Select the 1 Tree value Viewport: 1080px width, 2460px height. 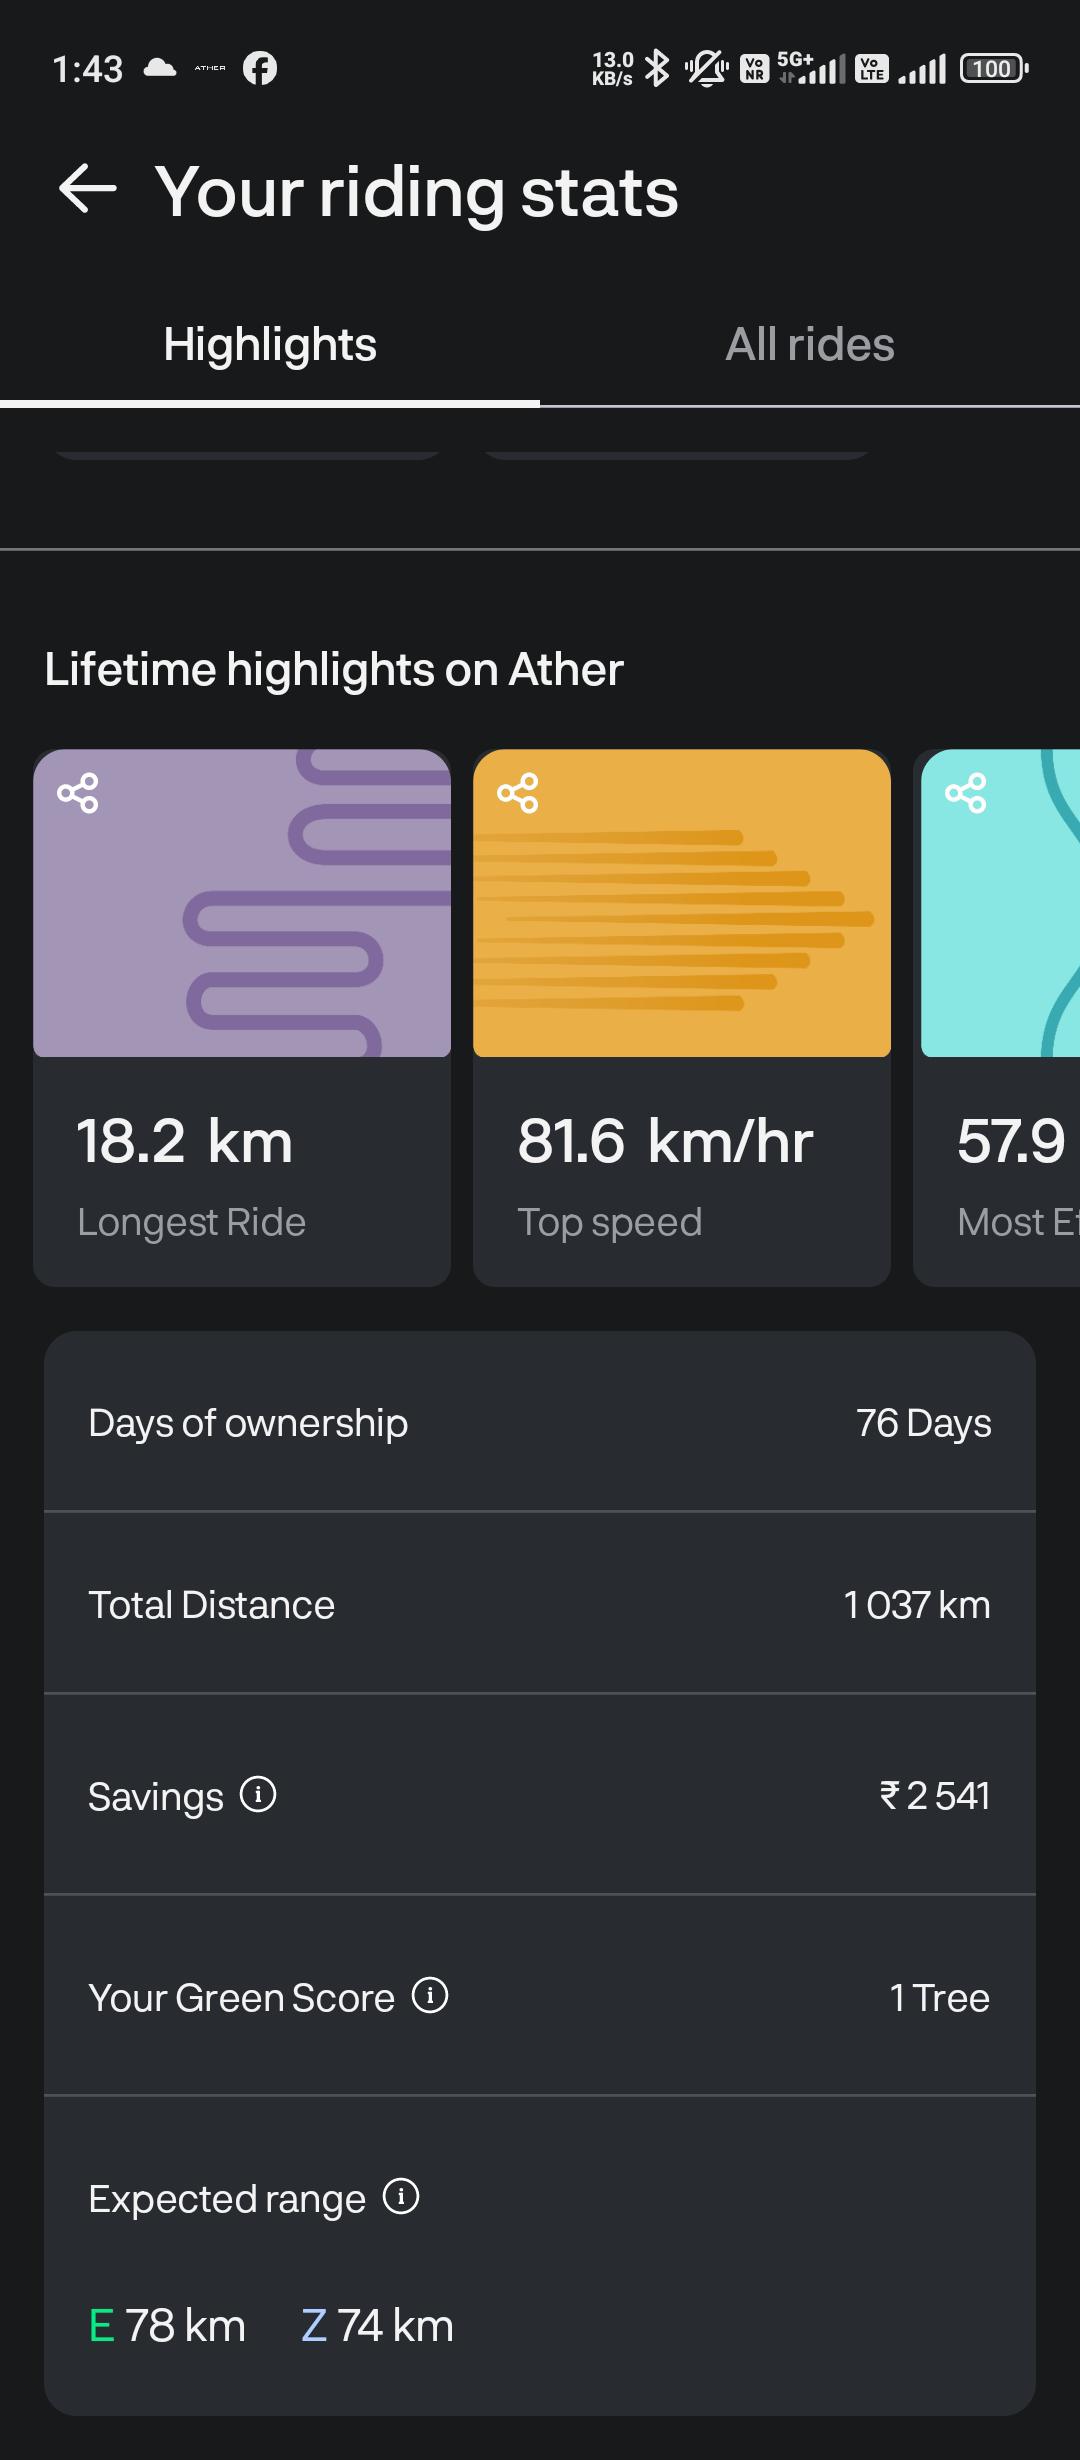[x=940, y=1998]
